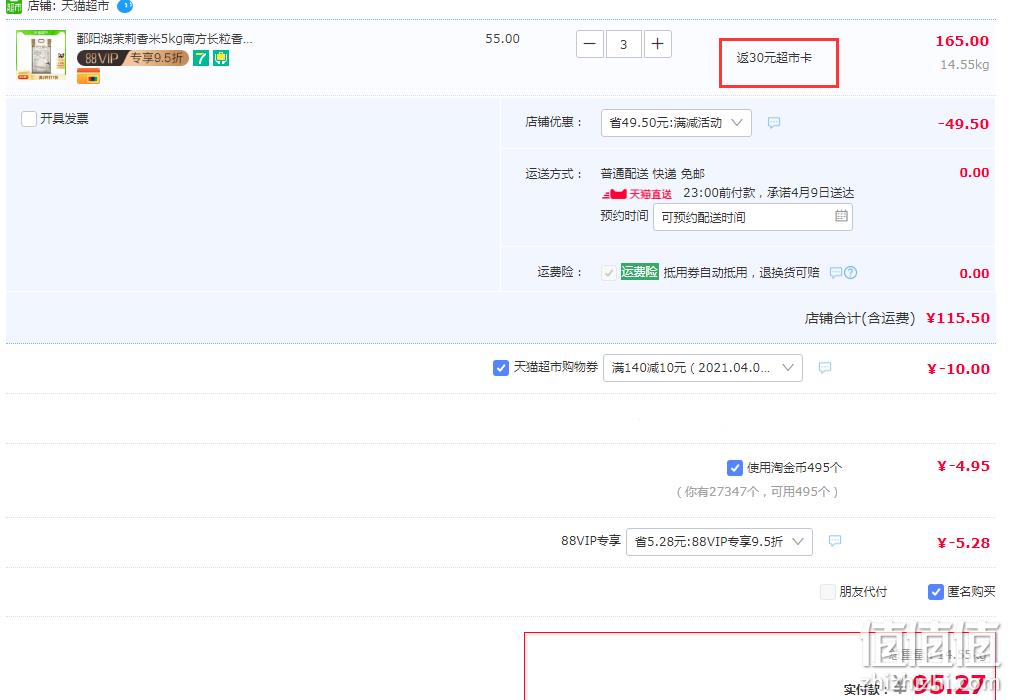Uncheck the 匿名购买 checkbox
Viewport: 1010px width, 700px height.
[x=935, y=592]
